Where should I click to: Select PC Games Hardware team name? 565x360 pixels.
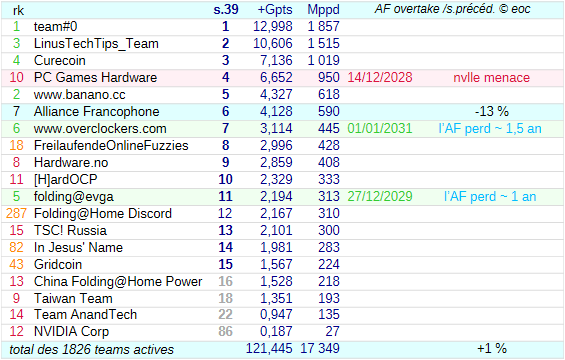[x=95, y=77]
